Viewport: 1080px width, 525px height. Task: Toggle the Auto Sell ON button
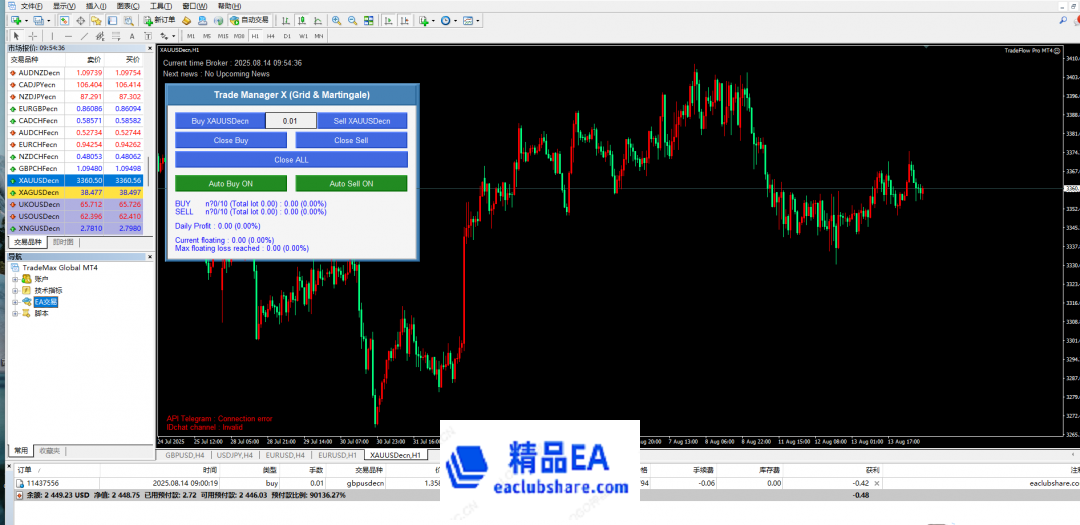click(x=351, y=184)
